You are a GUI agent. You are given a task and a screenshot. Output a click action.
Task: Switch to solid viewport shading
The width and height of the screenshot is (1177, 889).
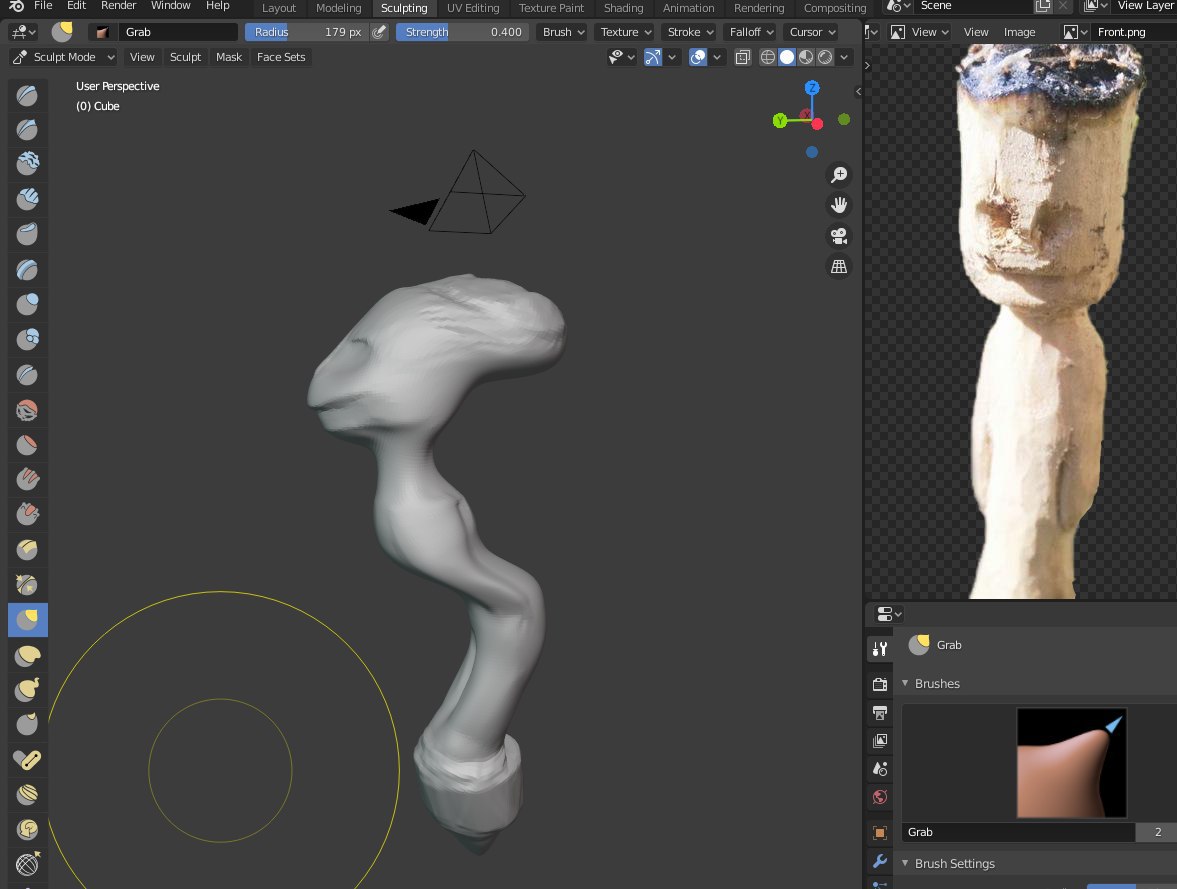point(787,57)
